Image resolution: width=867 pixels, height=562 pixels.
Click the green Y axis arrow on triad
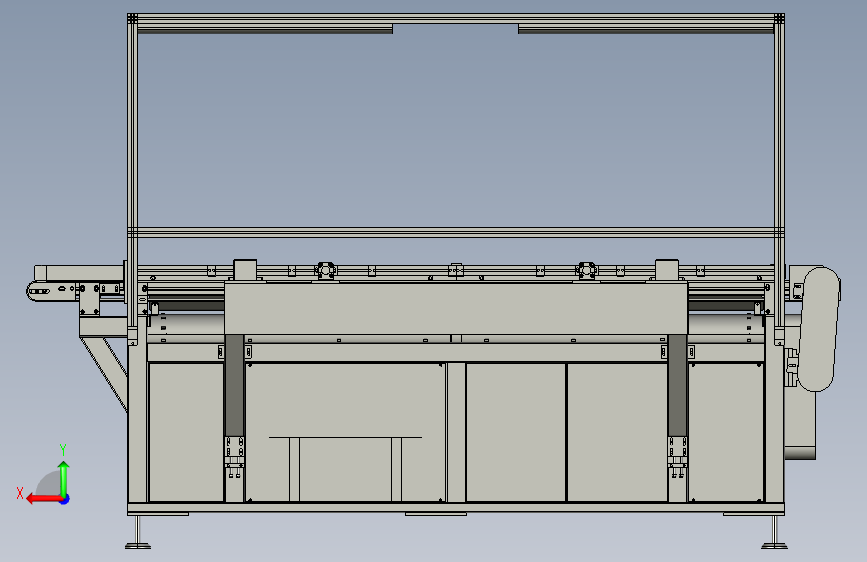(x=64, y=478)
